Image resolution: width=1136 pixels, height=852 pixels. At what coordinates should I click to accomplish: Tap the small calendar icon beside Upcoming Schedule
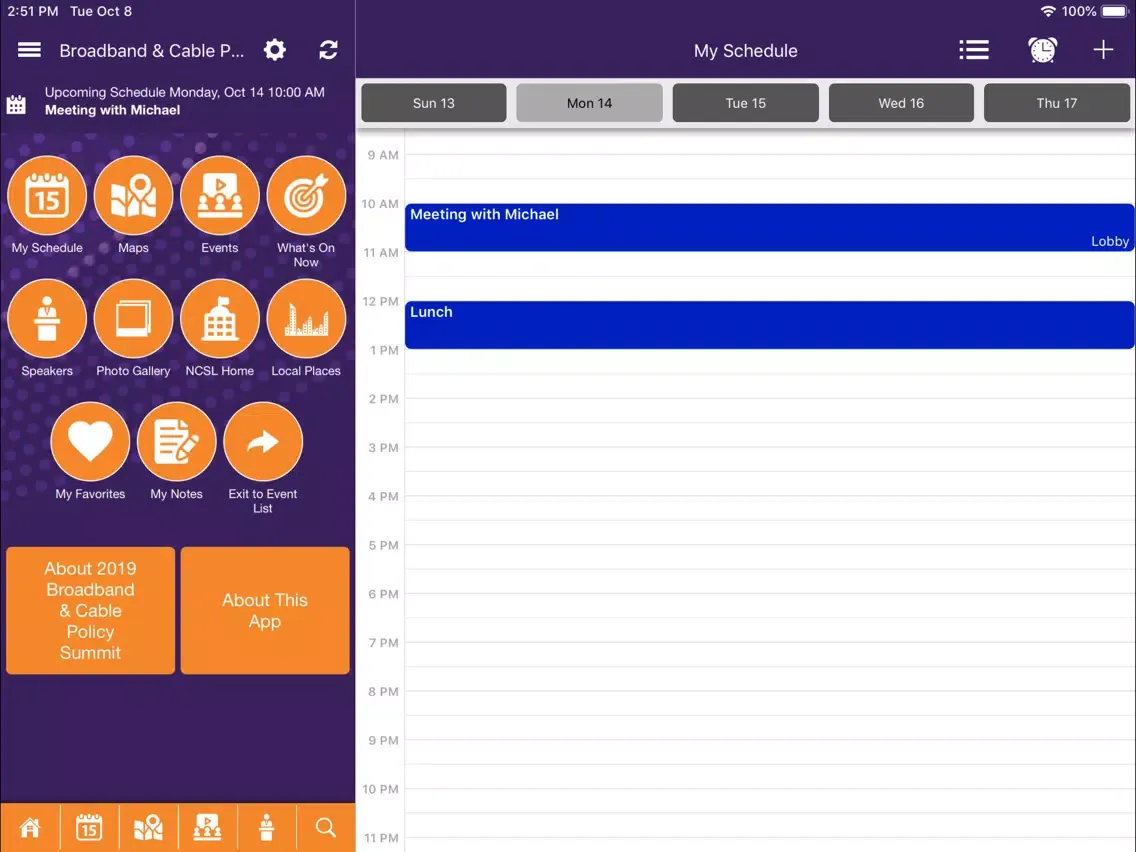click(x=16, y=104)
